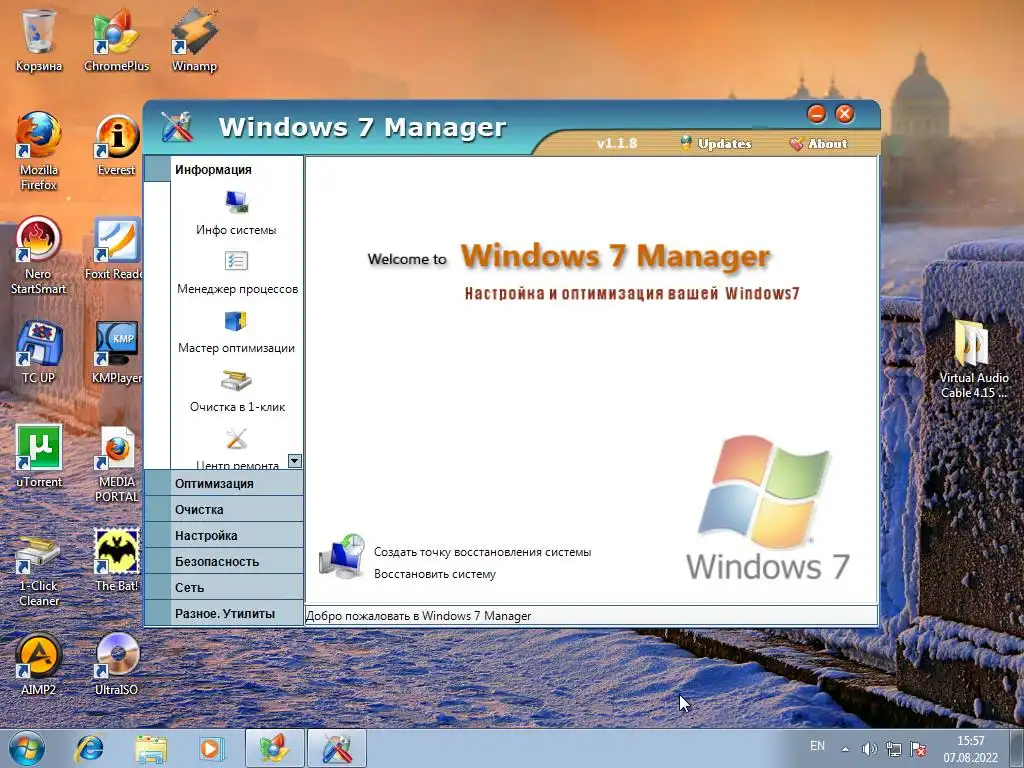Open Мастер оптимизации icon
Viewport: 1024px width, 768px height.
[236, 321]
